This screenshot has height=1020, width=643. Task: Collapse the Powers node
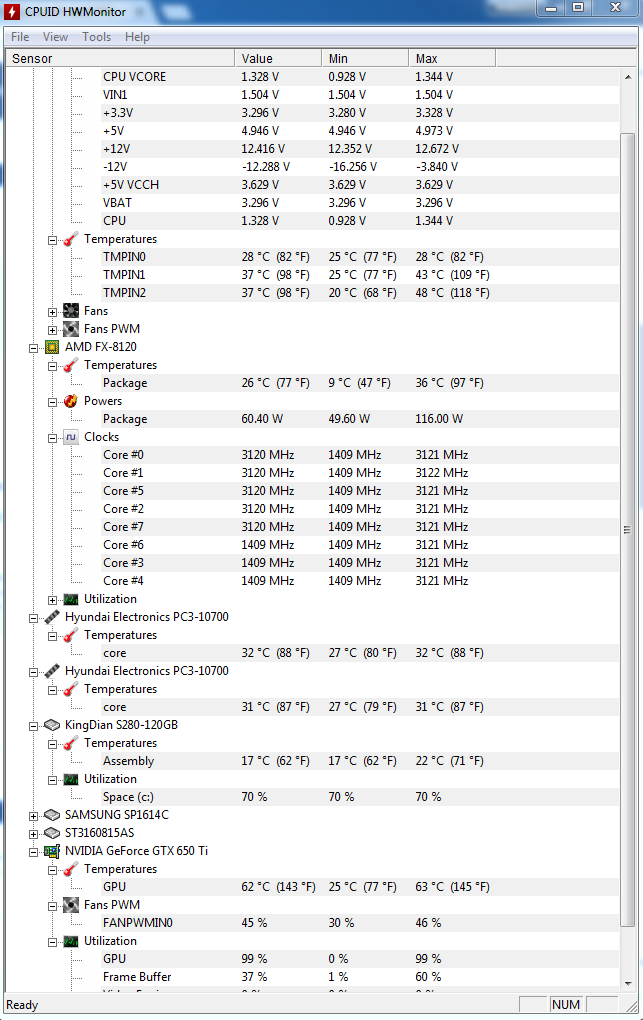point(52,402)
